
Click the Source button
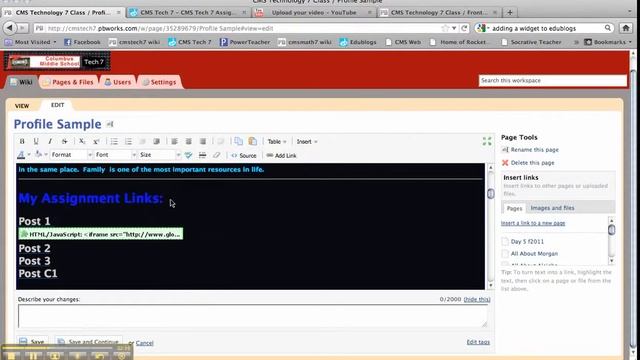coord(244,156)
